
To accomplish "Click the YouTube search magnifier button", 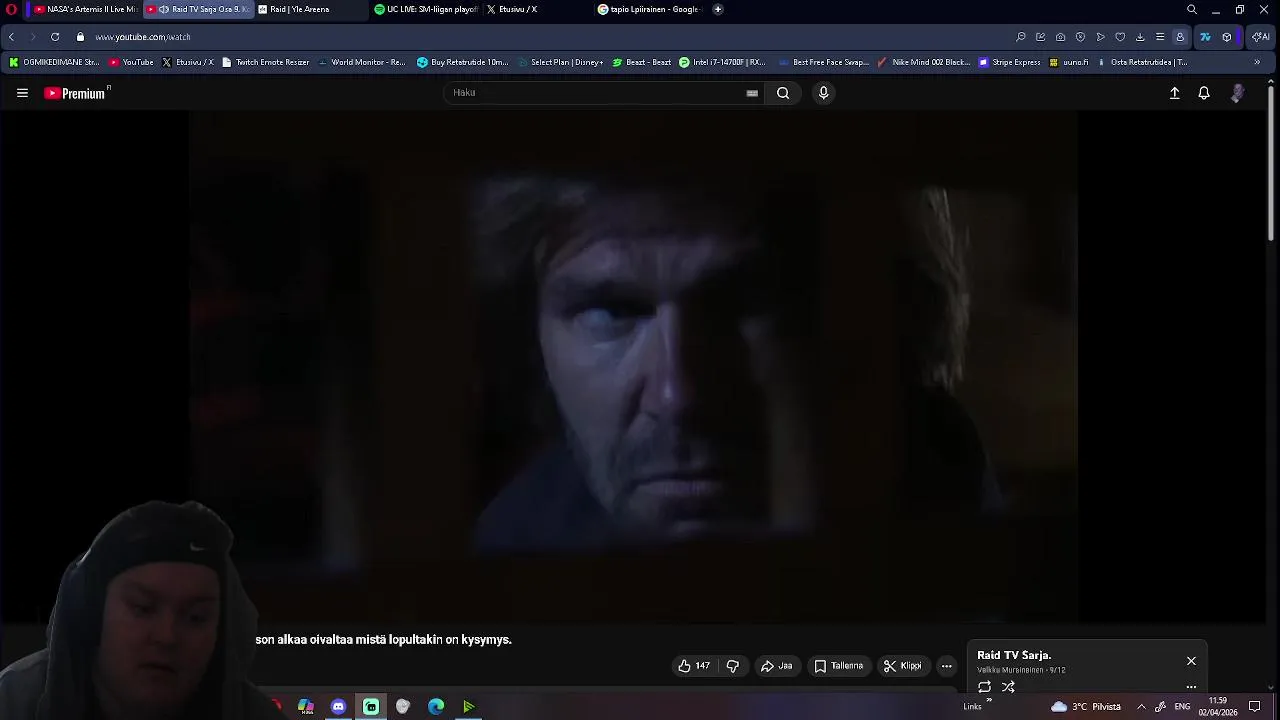I will pyautogui.click(x=783, y=93).
